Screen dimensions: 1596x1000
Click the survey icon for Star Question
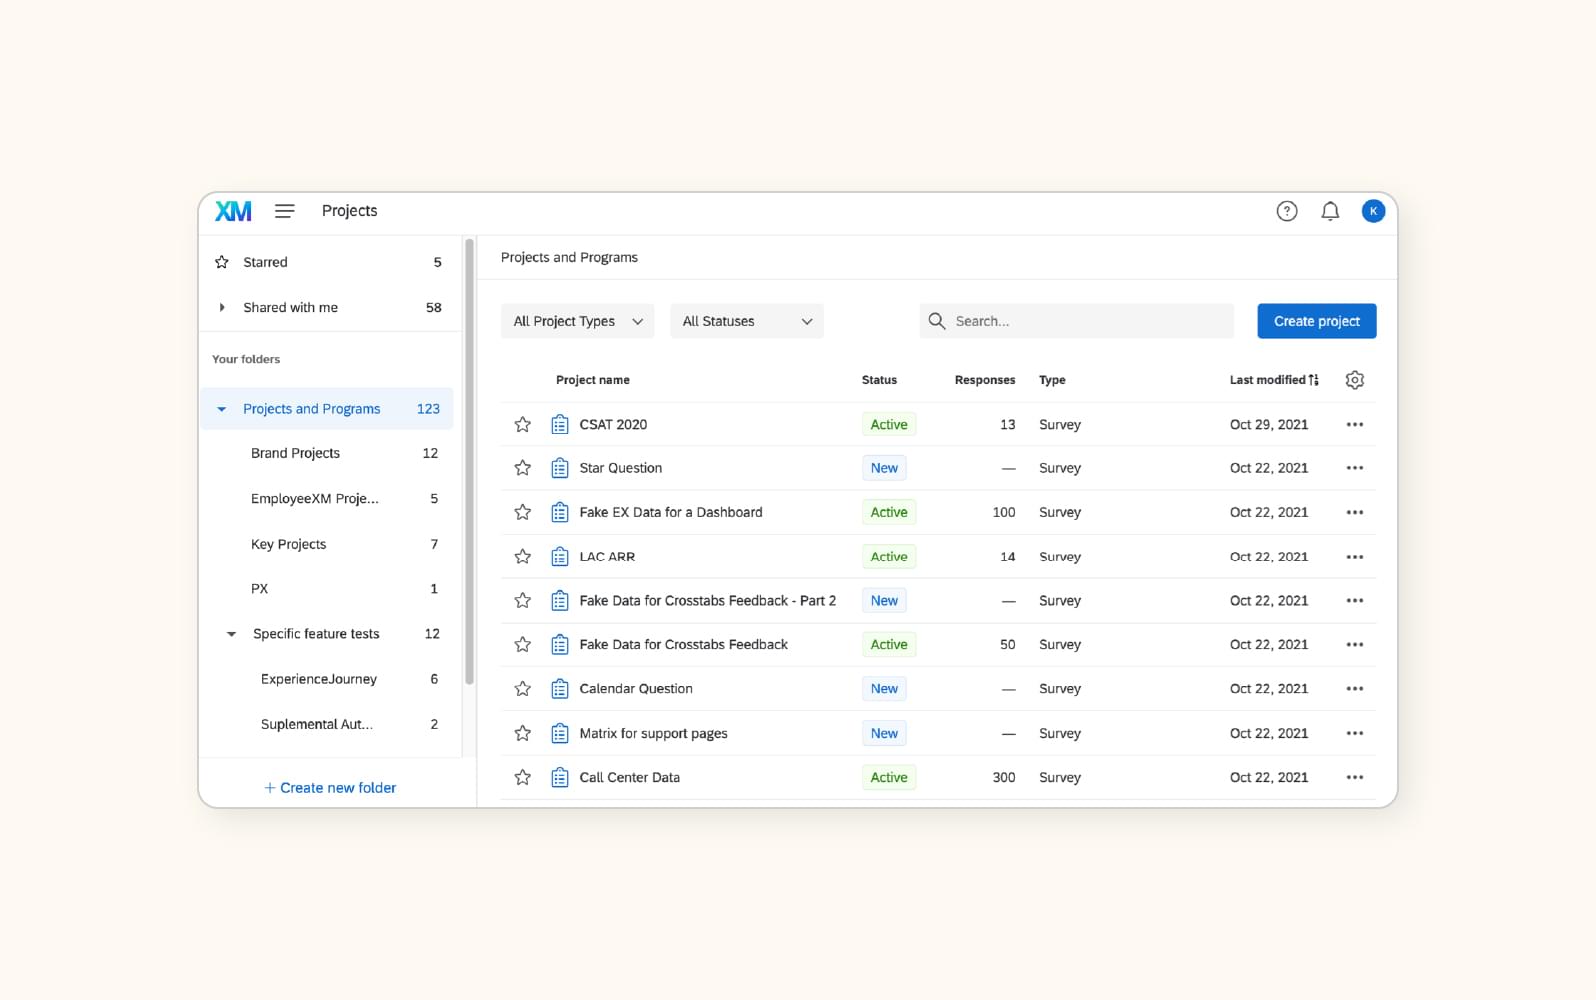click(560, 468)
